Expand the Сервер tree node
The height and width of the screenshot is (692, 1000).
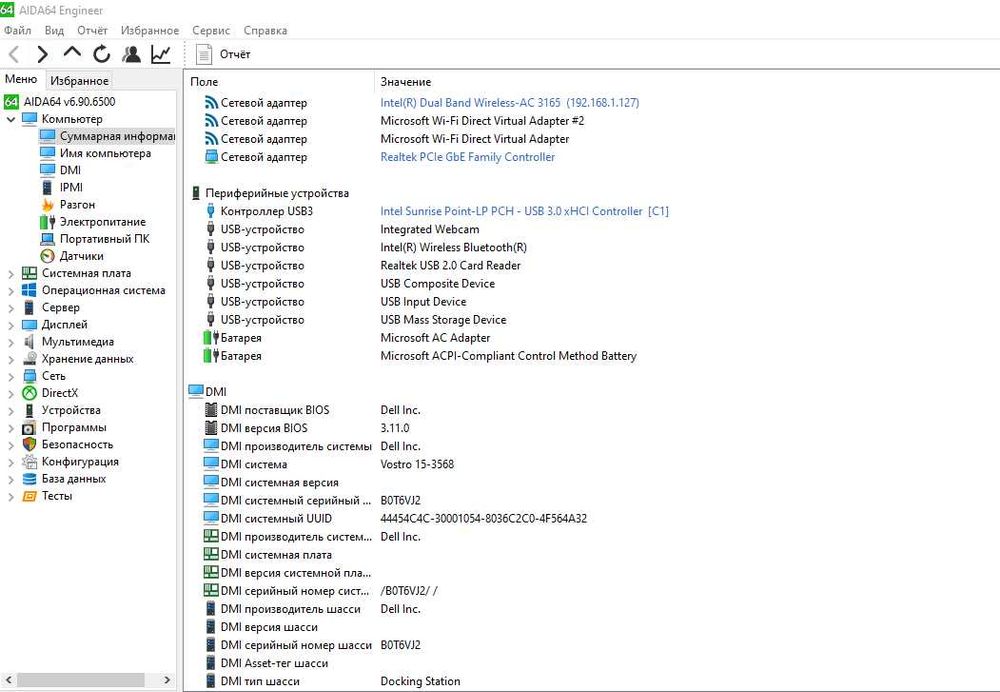point(11,308)
